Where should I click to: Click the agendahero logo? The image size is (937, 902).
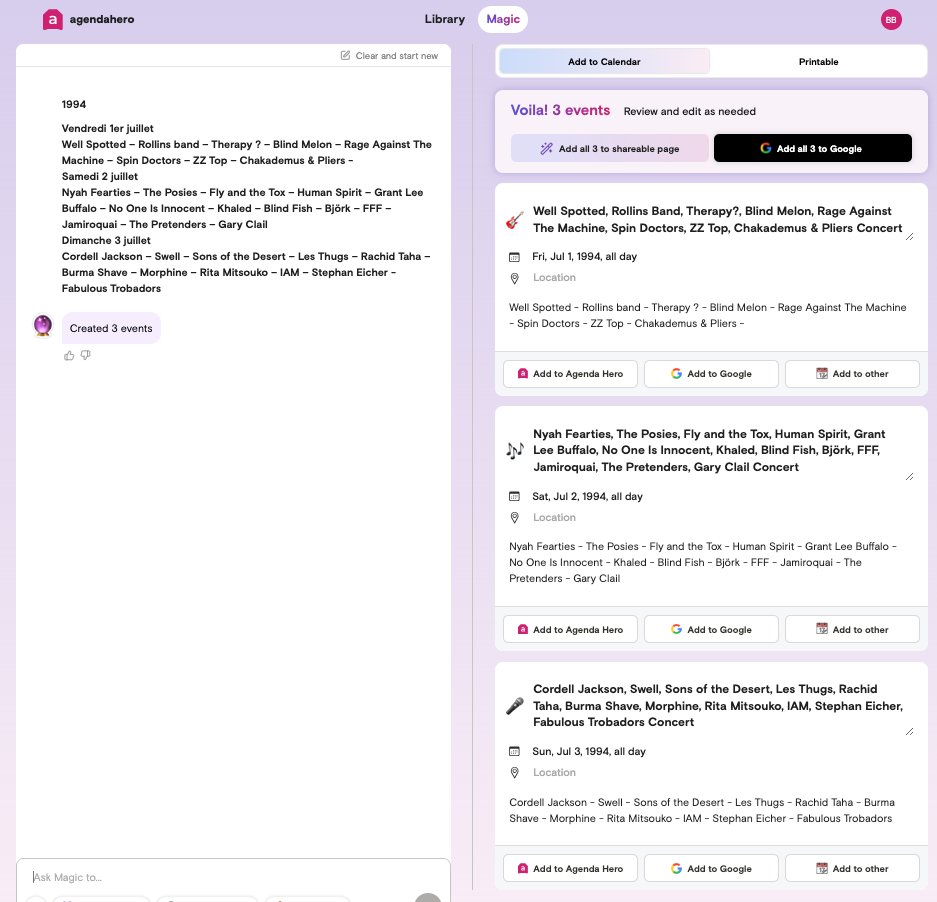click(x=88, y=19)
